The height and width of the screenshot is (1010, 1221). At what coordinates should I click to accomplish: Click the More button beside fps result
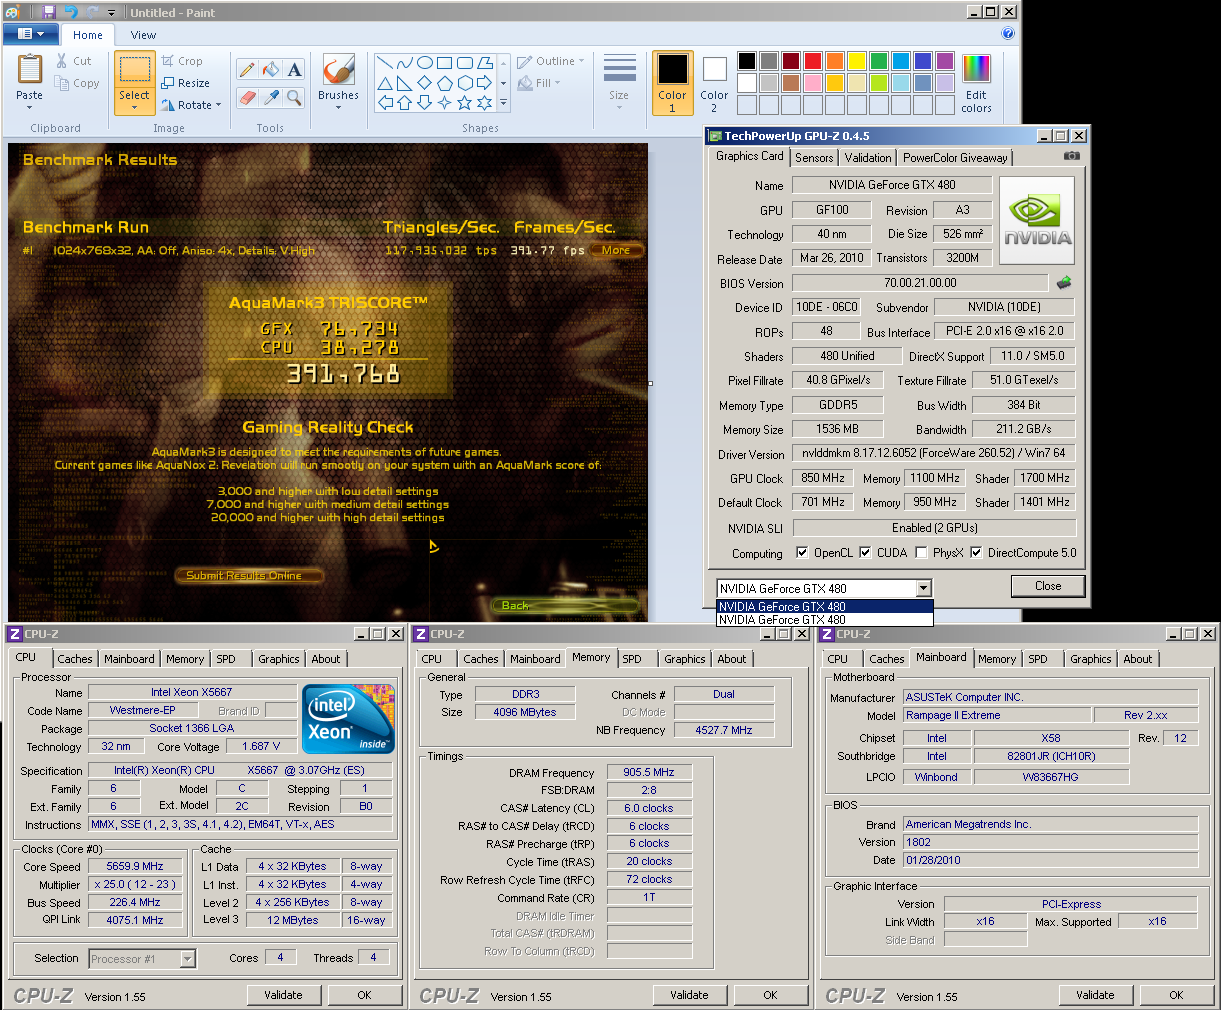pyautogui.click(x=616, y=250)
